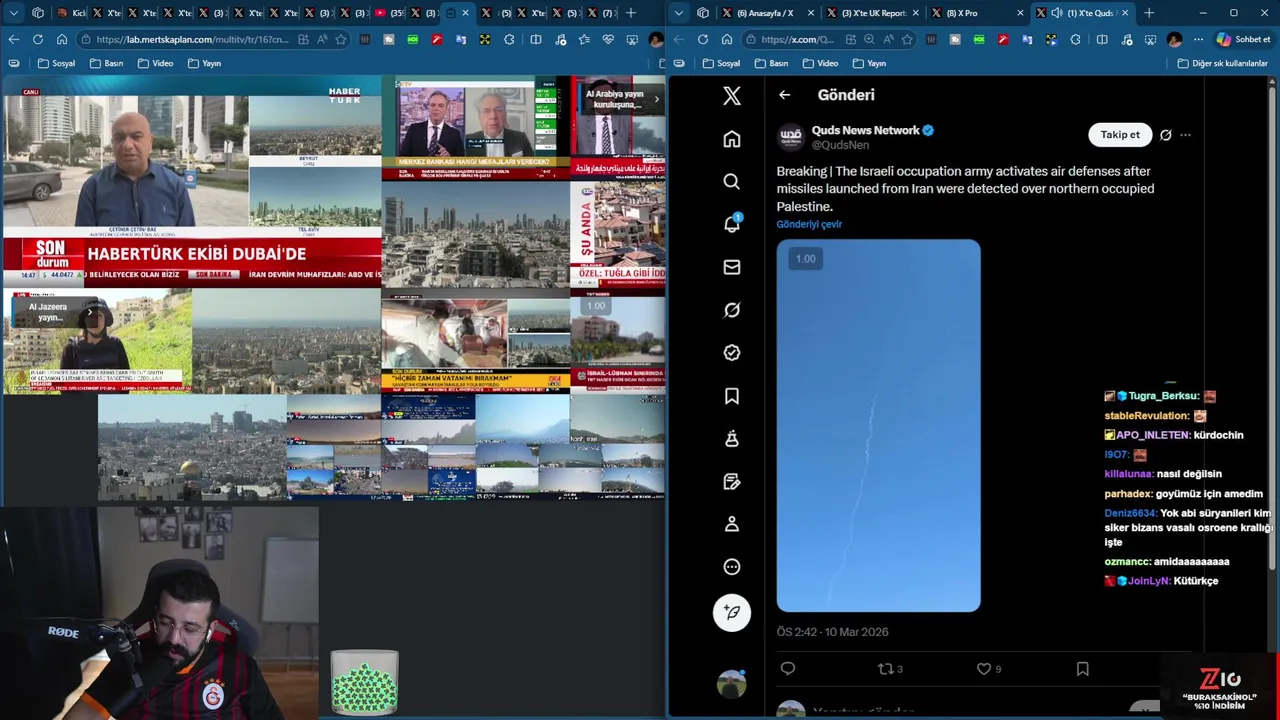Screen dimensions: 1280x720
Task: Click the post timestamp 10 Mar 2026
Action: point(832,632)
